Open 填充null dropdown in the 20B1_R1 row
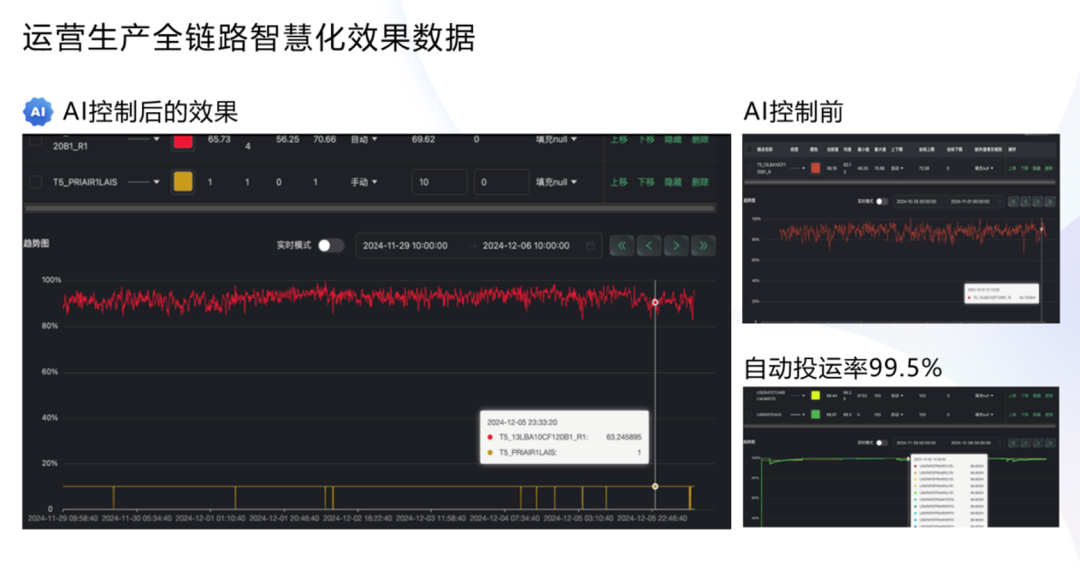Screen dimensions: 1080x583 [556, 139]
